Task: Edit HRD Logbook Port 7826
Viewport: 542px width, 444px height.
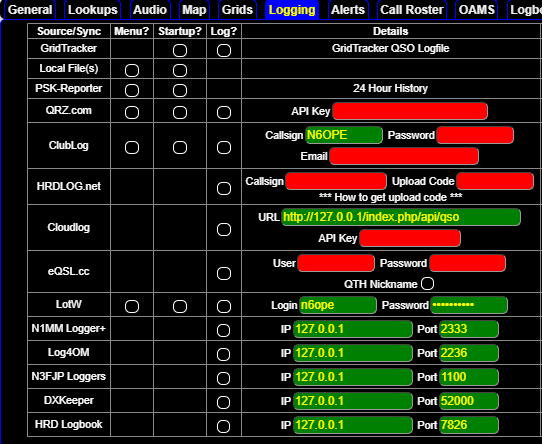Action: tap(469, 425)
